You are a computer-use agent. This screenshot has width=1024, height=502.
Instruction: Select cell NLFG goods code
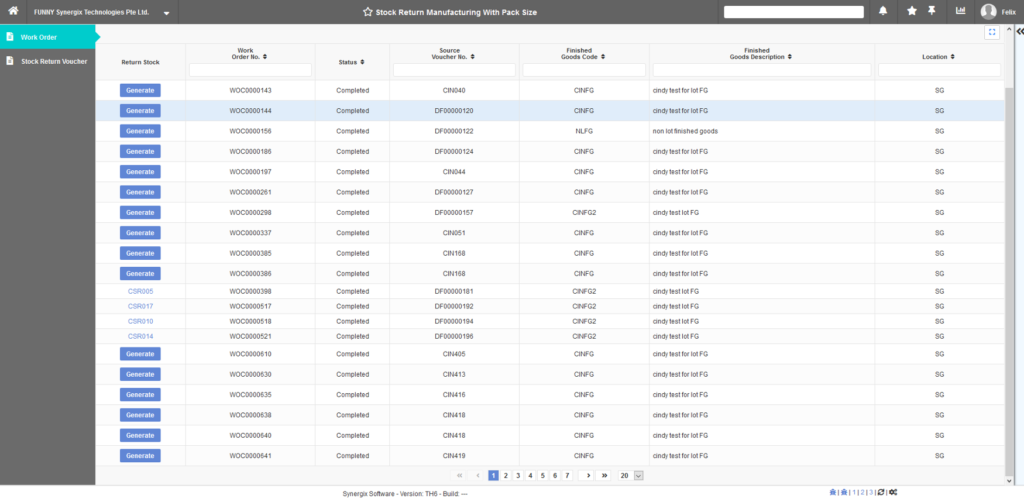click(x=584, y=131)
